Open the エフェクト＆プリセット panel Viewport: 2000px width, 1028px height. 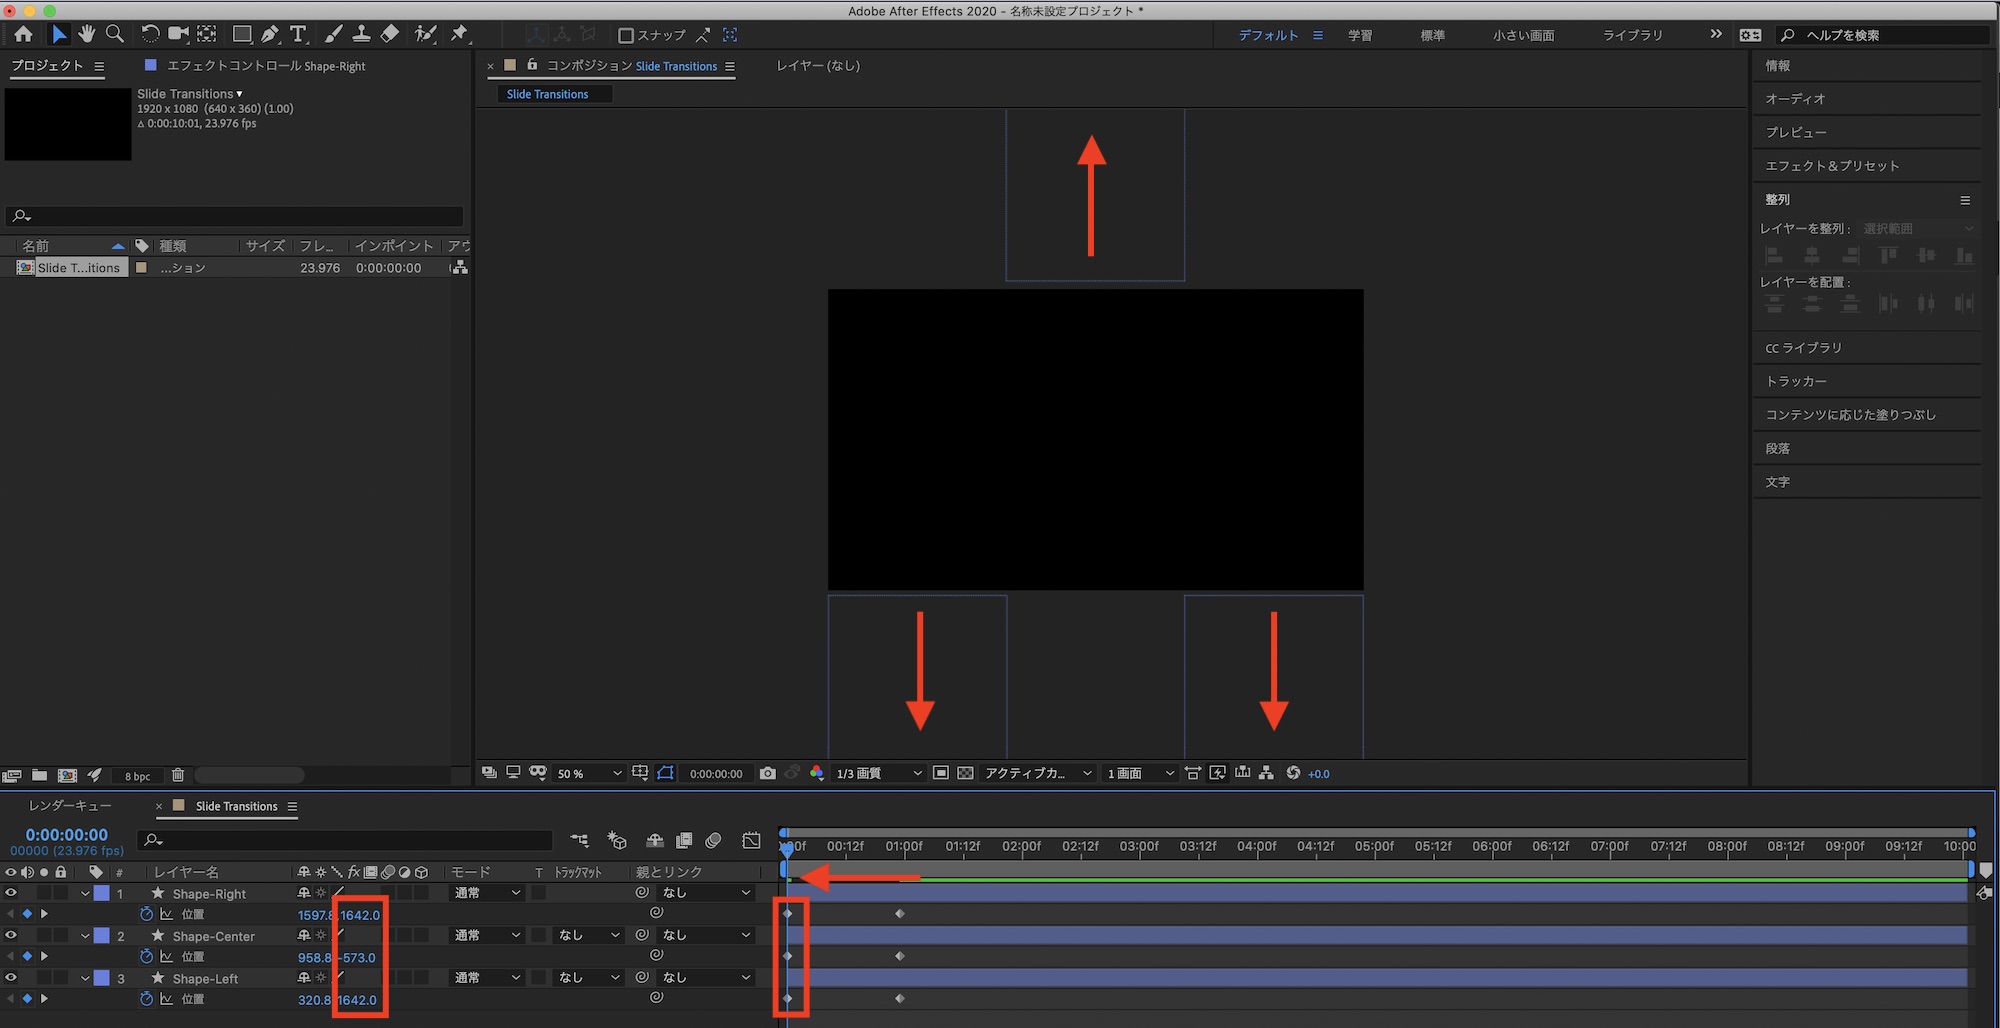(1832, 166)
